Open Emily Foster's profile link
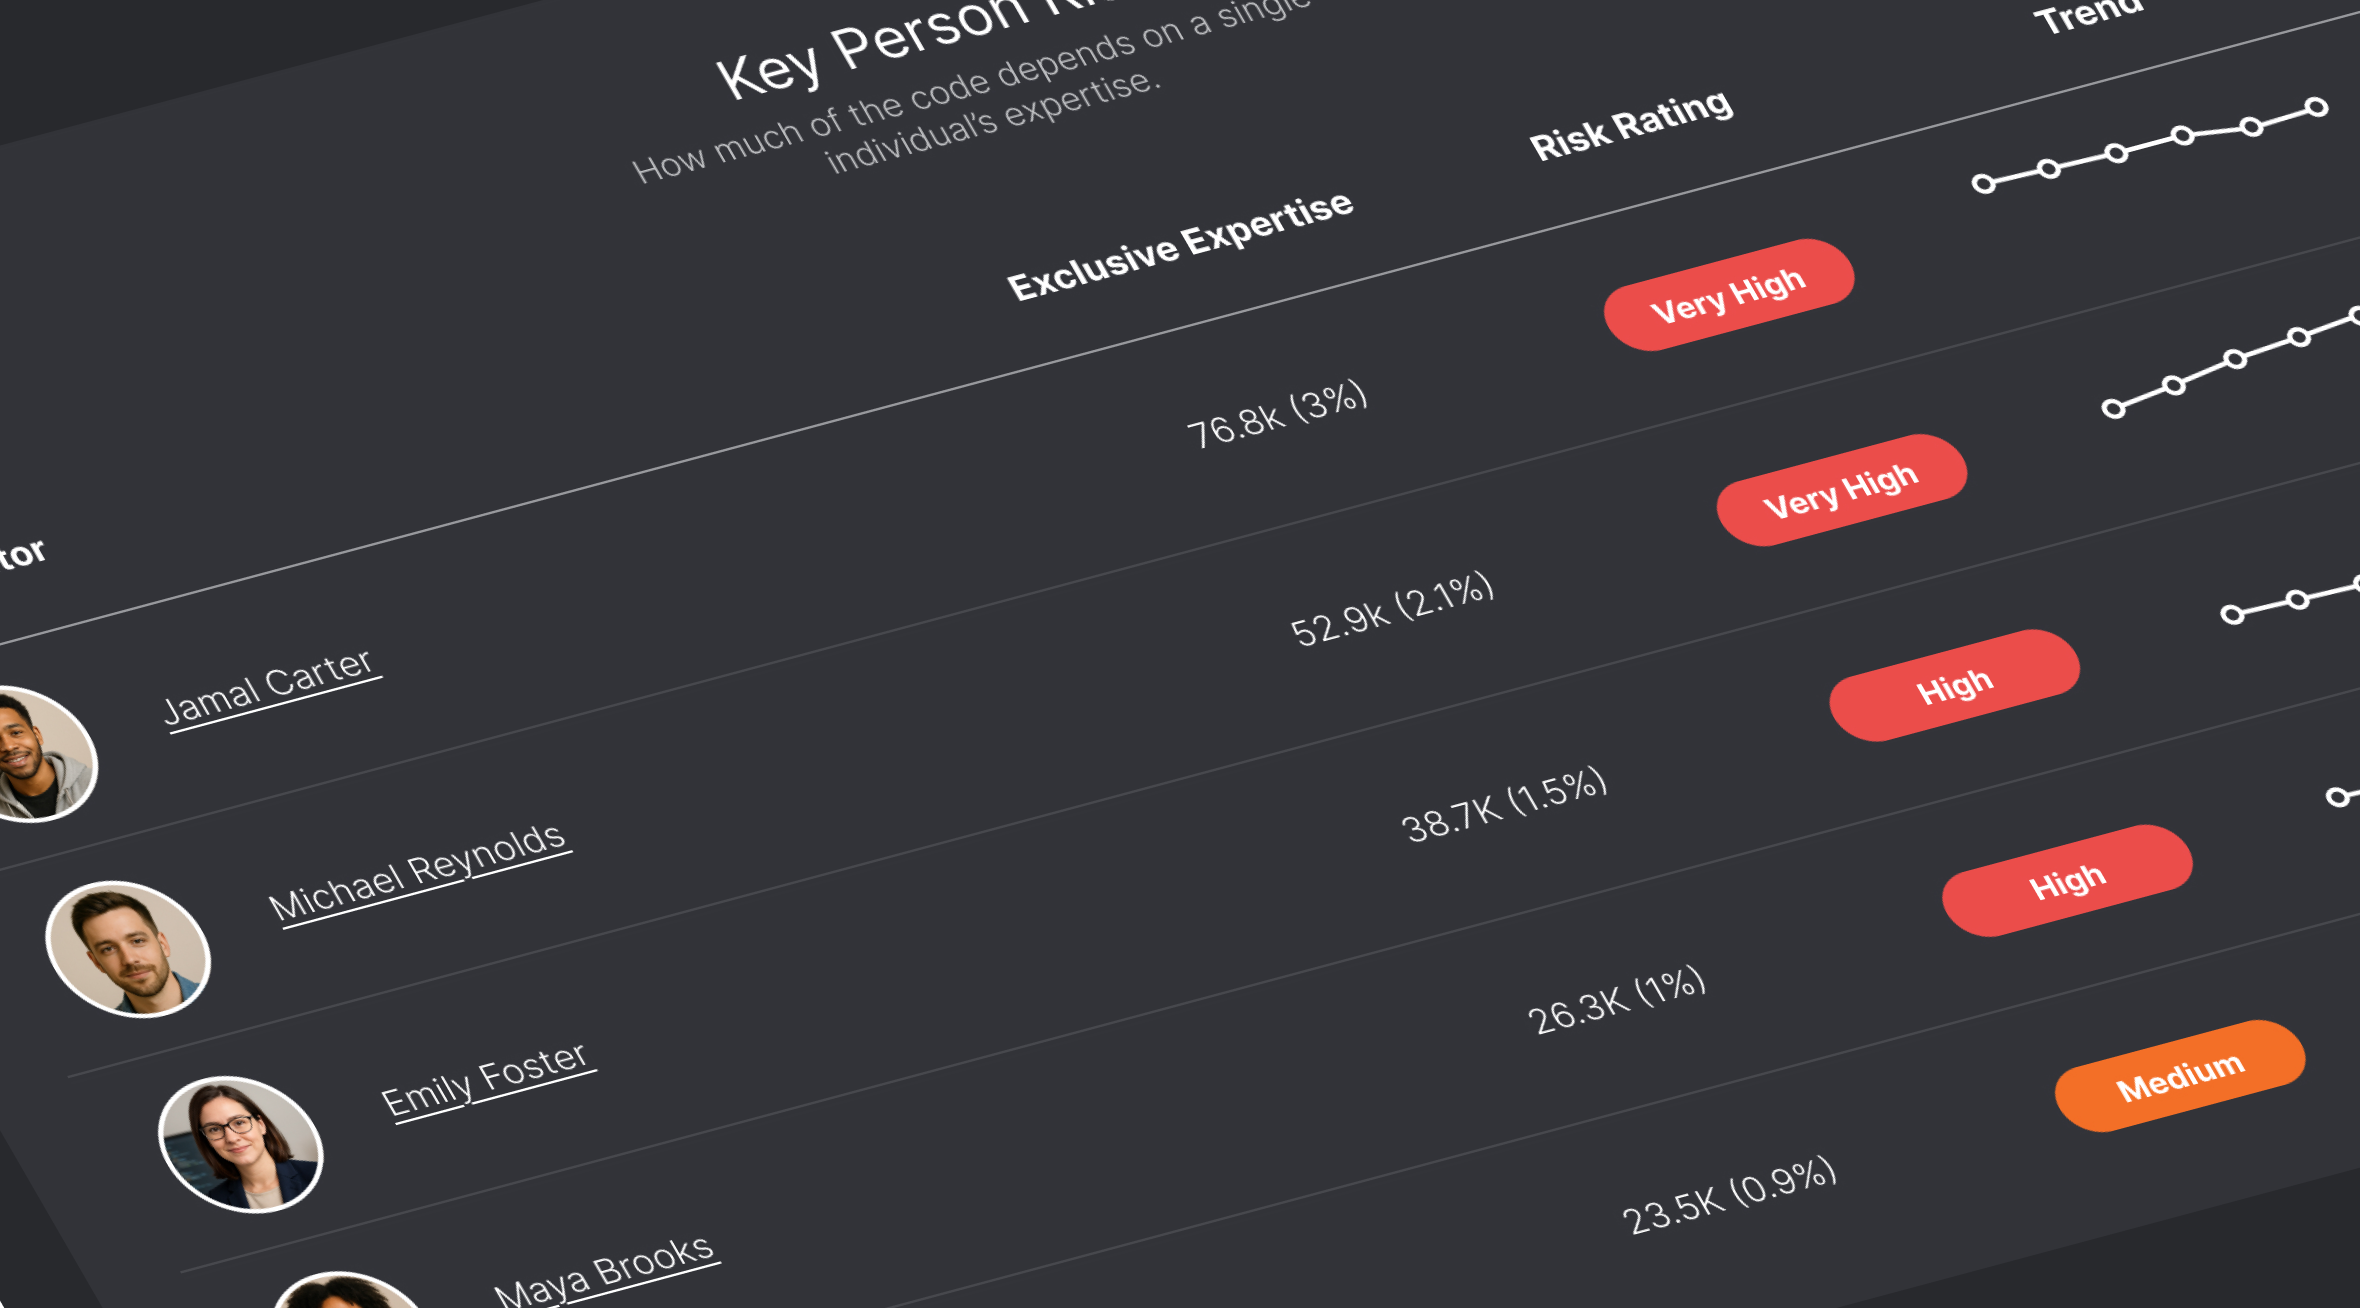Screen dimensions: 2360x1308 486,1080
